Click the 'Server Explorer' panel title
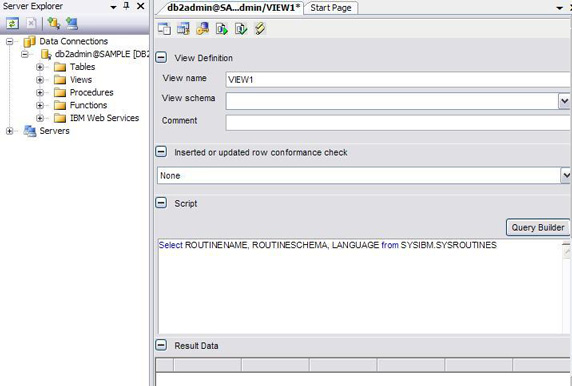This screenshot has height=386, width=572. point(33,6)
